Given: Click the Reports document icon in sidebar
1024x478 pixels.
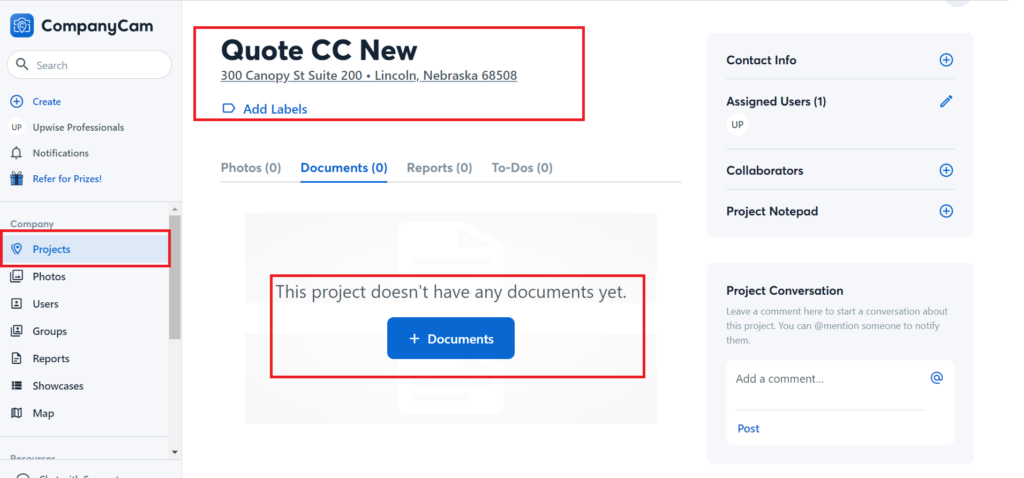Looking at the screenshot, I should click(x=17, y=358).
